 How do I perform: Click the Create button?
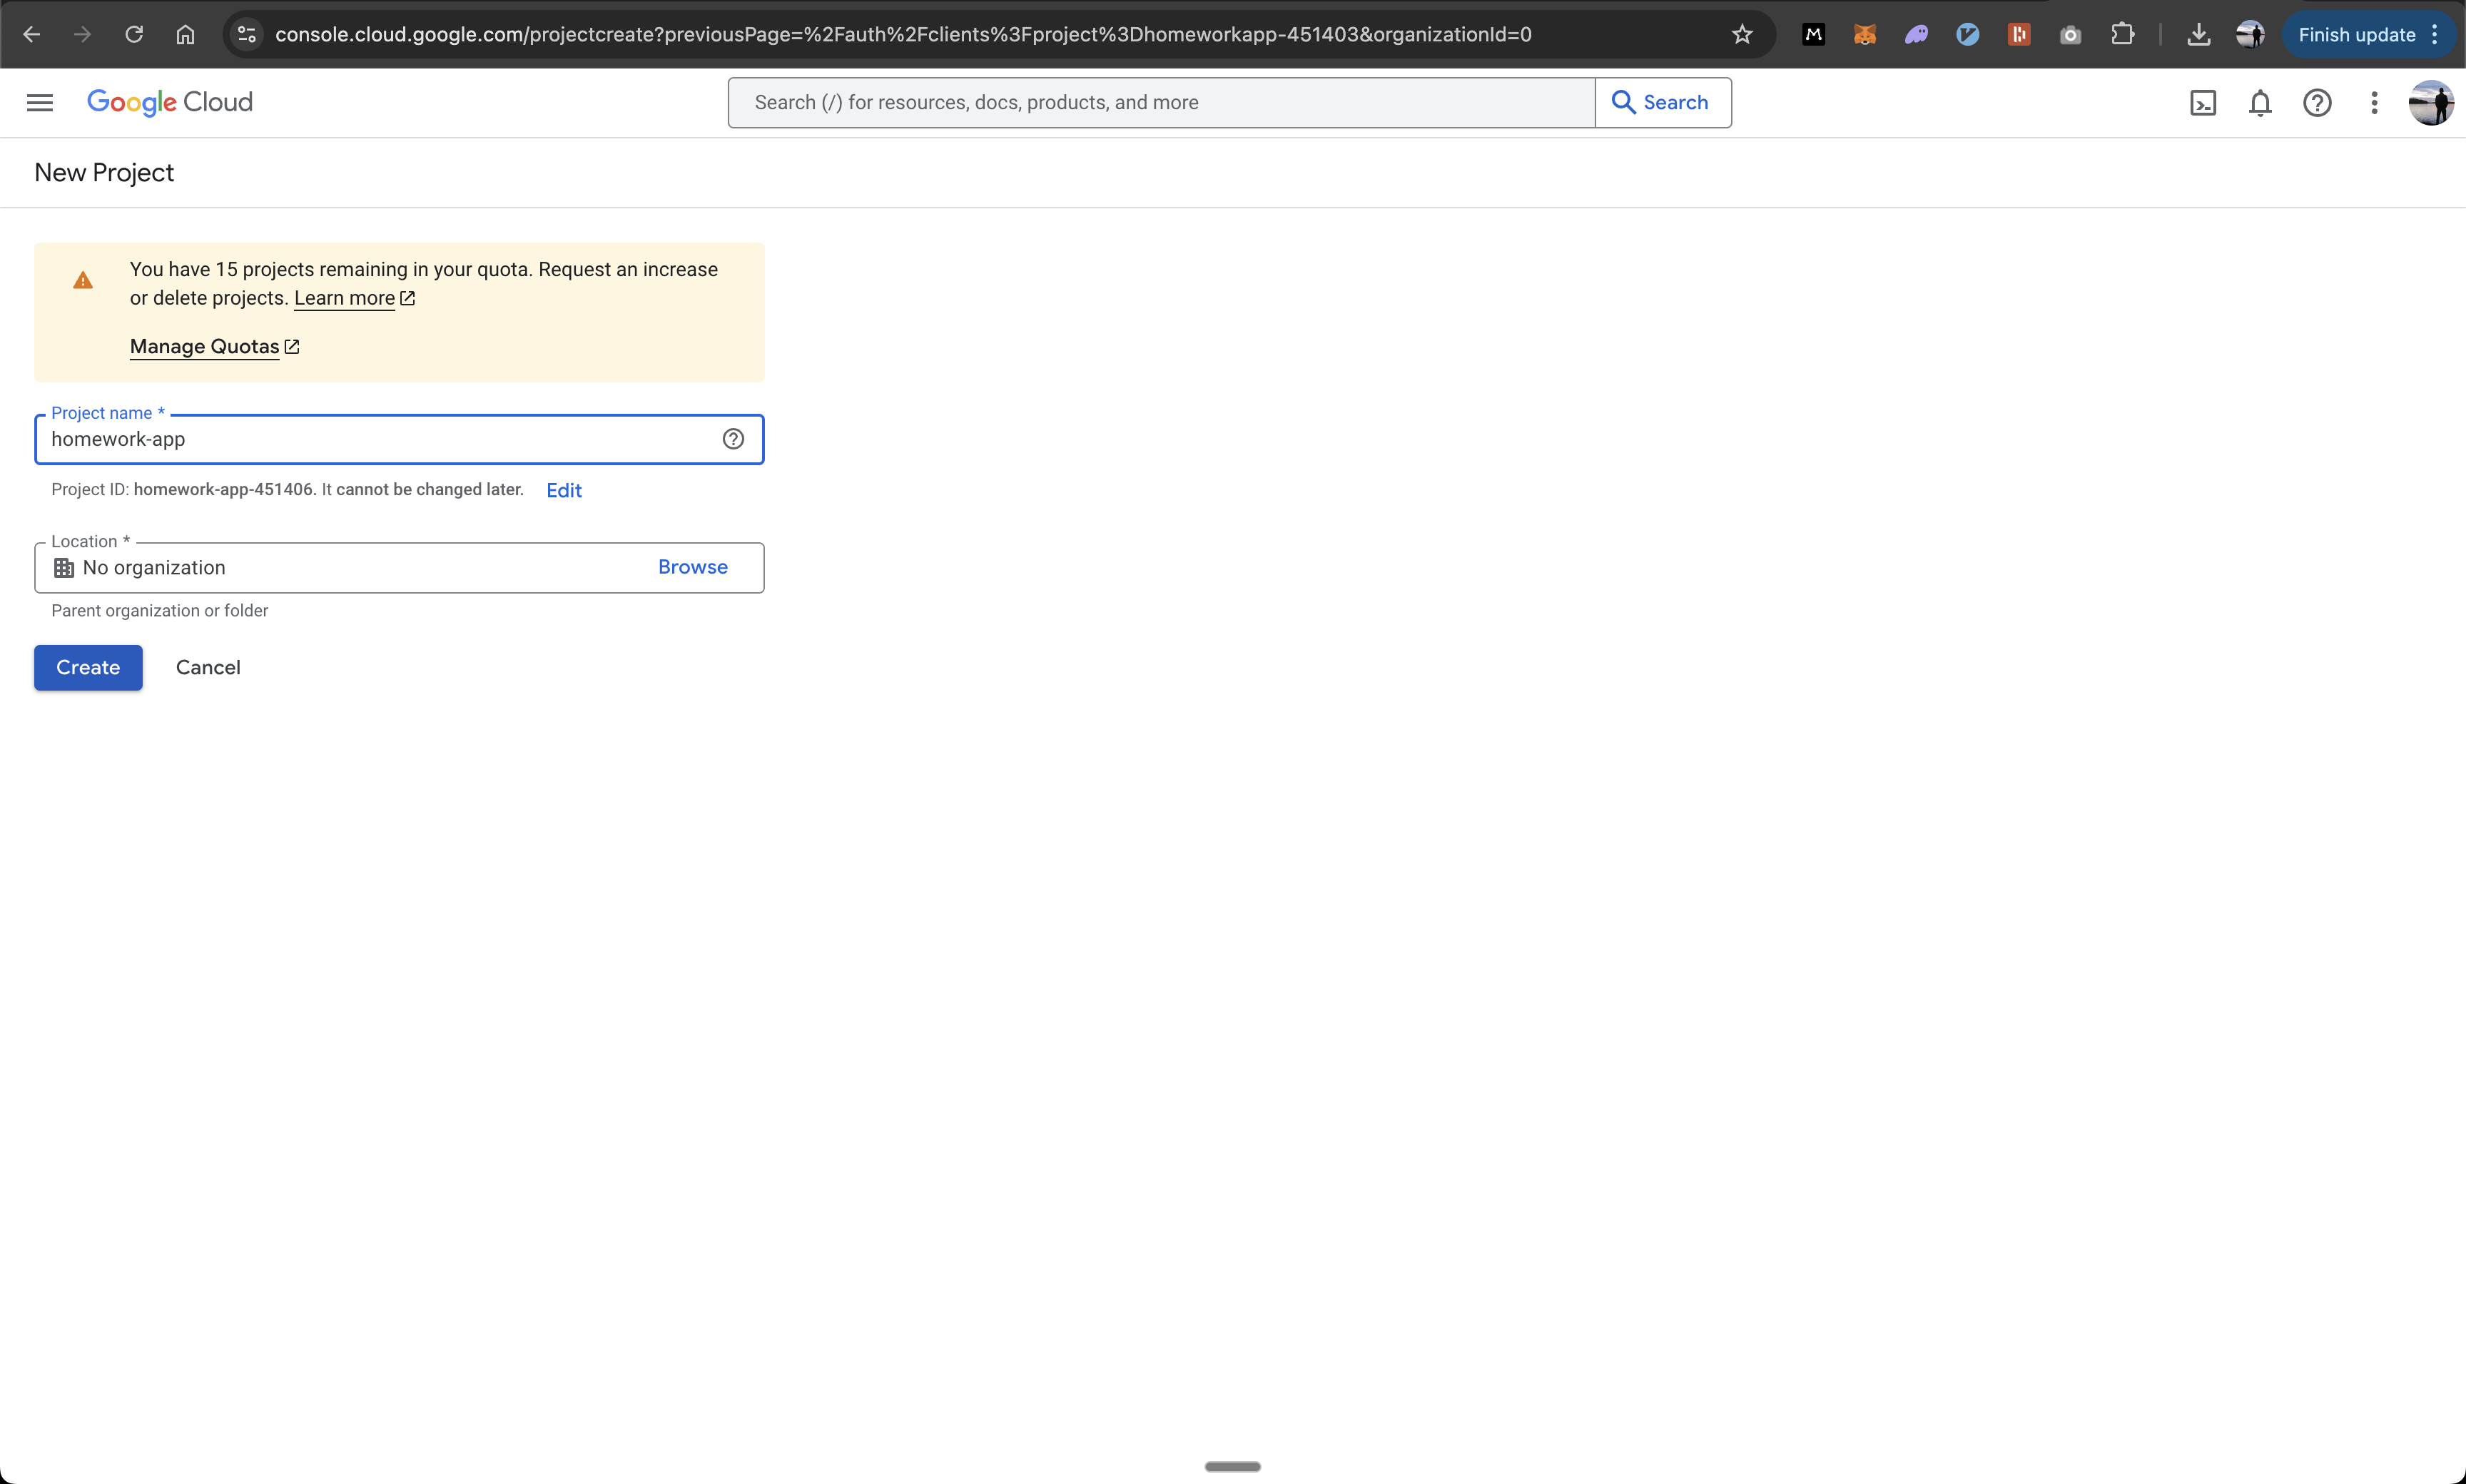click(88, 667)
